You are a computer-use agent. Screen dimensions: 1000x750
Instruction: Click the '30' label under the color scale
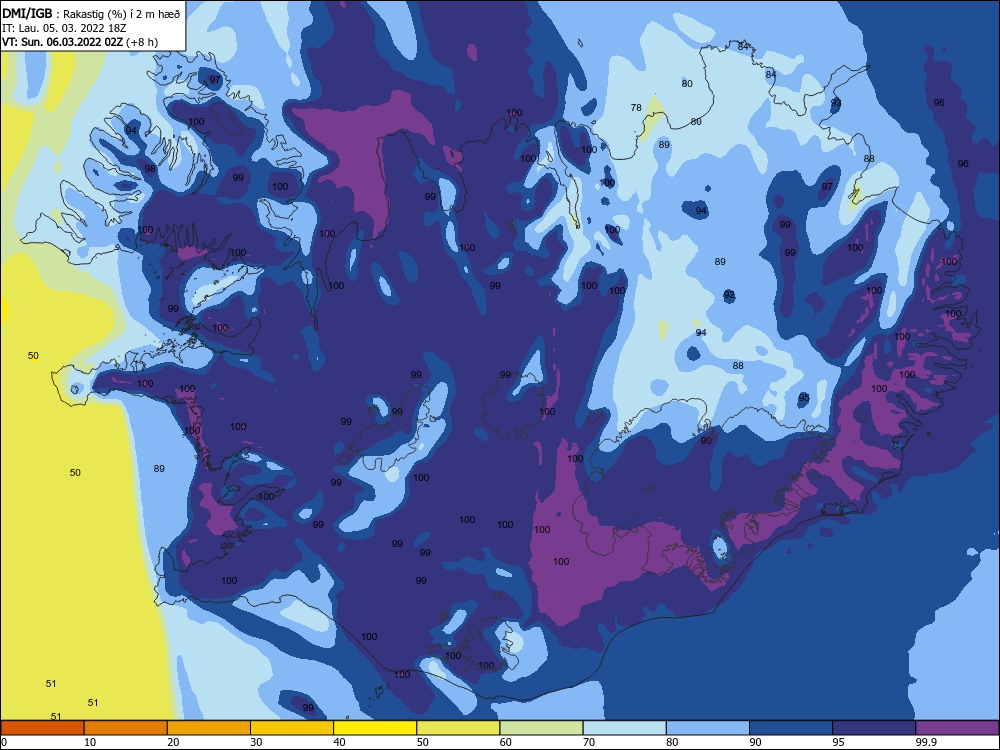(256, 742)
